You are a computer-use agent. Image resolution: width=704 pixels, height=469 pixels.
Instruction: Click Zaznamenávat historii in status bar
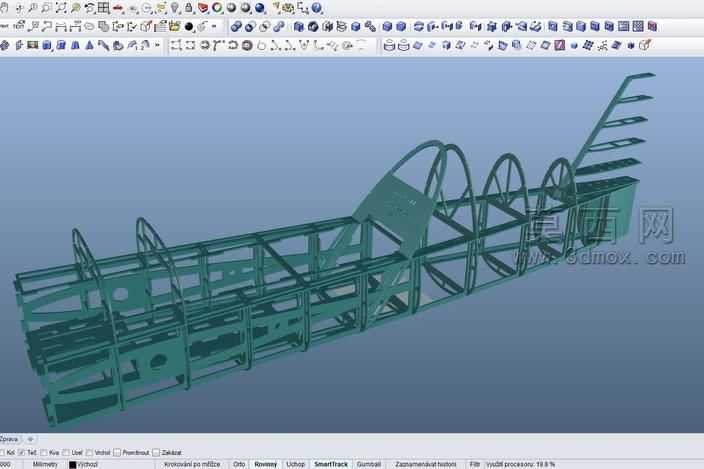(x=426, y=464)
